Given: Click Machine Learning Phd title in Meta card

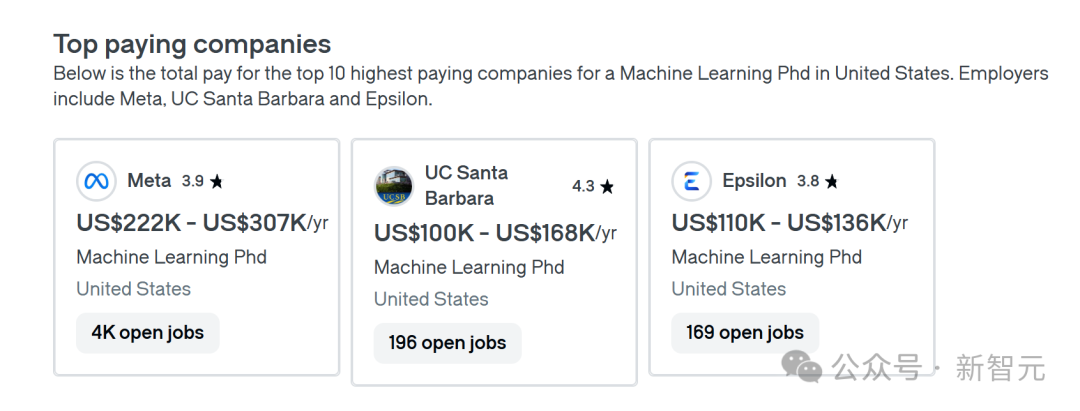Looking at the screenshot, I should coord(171,257).
